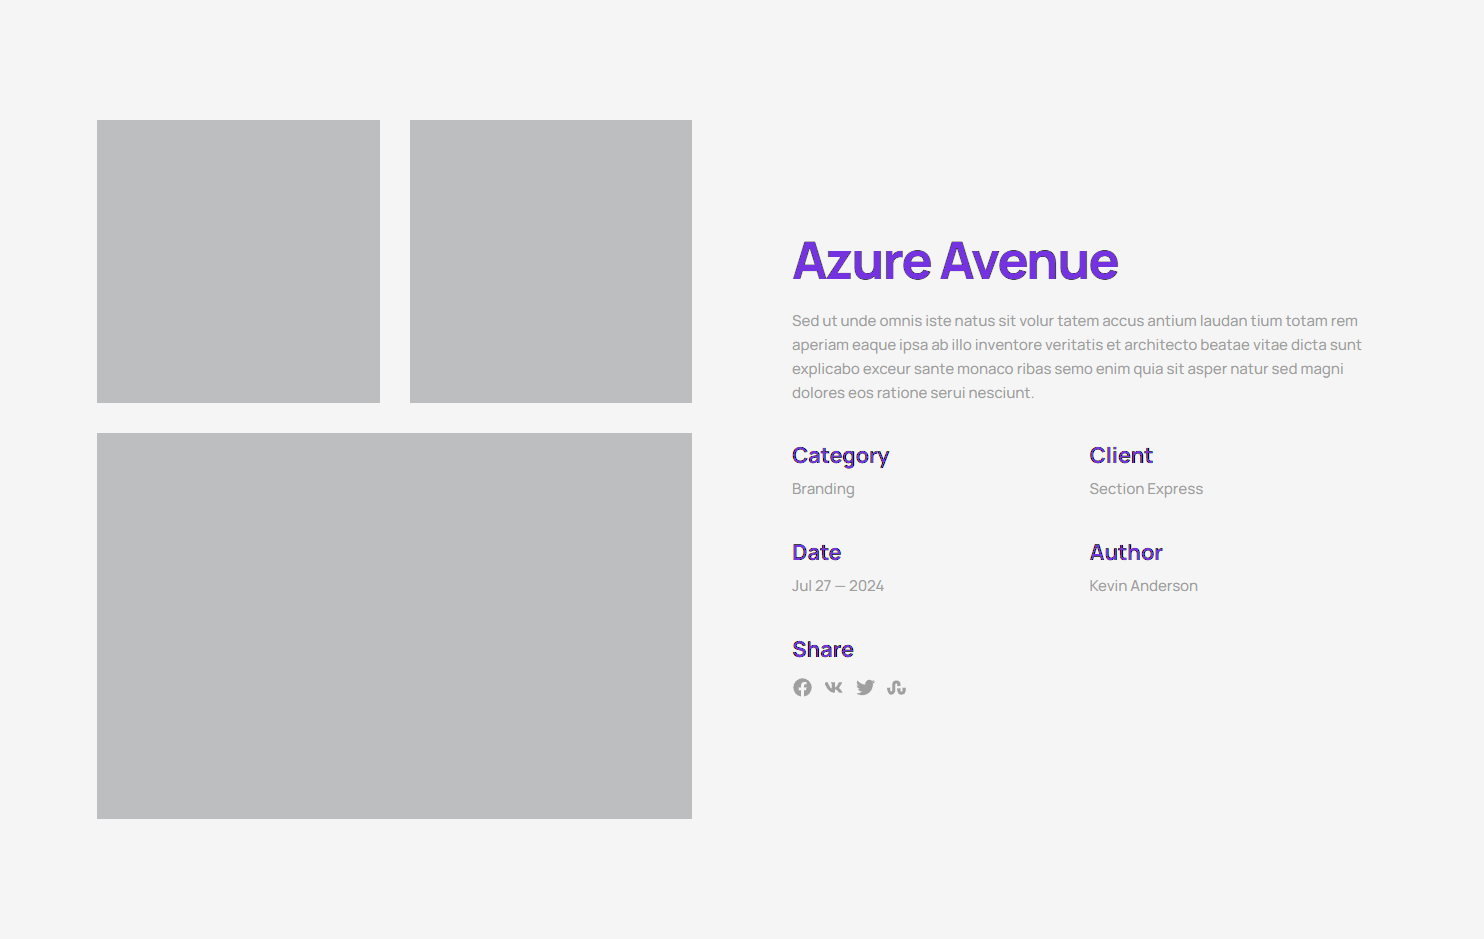
Task: Open the top-right gallery image
Action: 550,261
